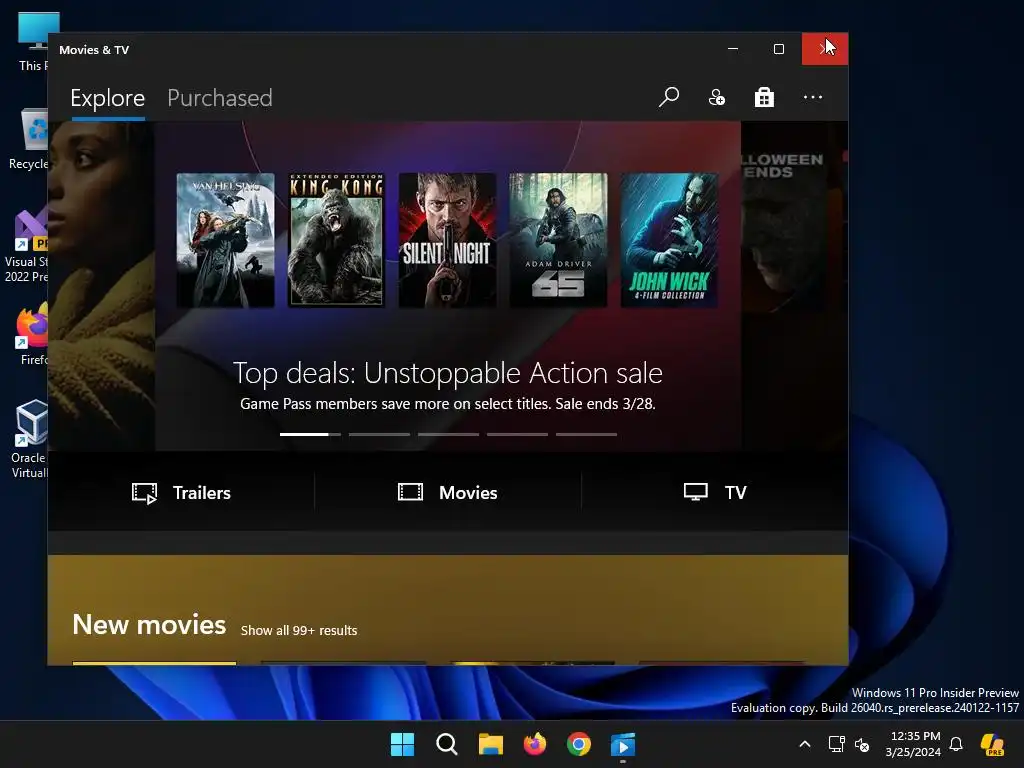Select the 65 Adam Driver poster
The width and height of the screenshot is (1024, 768).
[558, 240]
